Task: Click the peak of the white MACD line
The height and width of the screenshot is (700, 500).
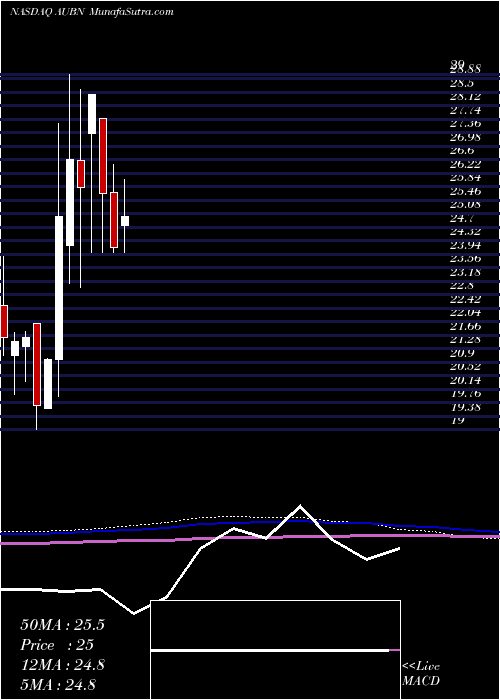Action: [x=300, y=506]
